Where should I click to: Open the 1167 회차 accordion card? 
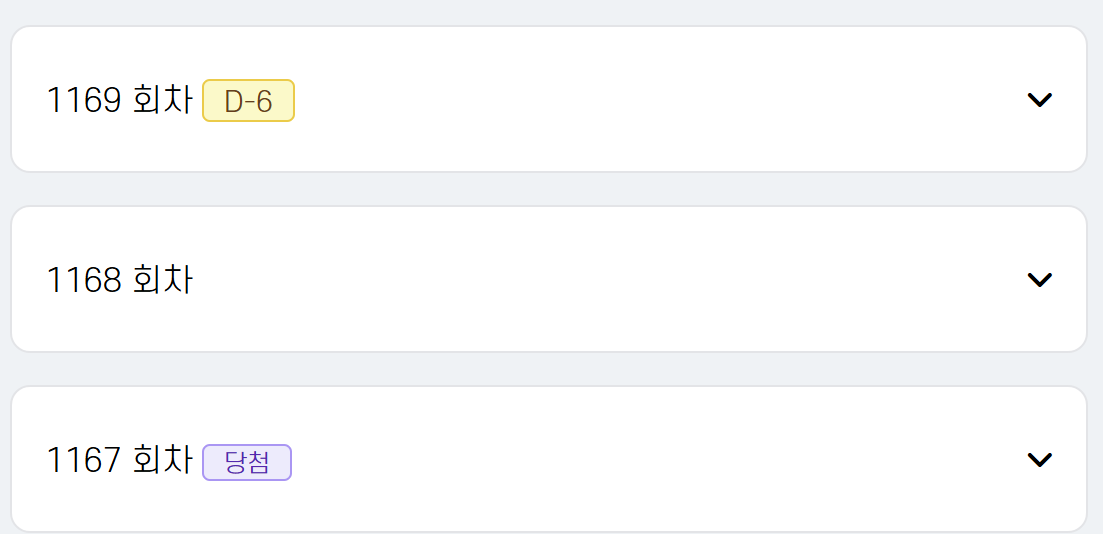point(600,460)
